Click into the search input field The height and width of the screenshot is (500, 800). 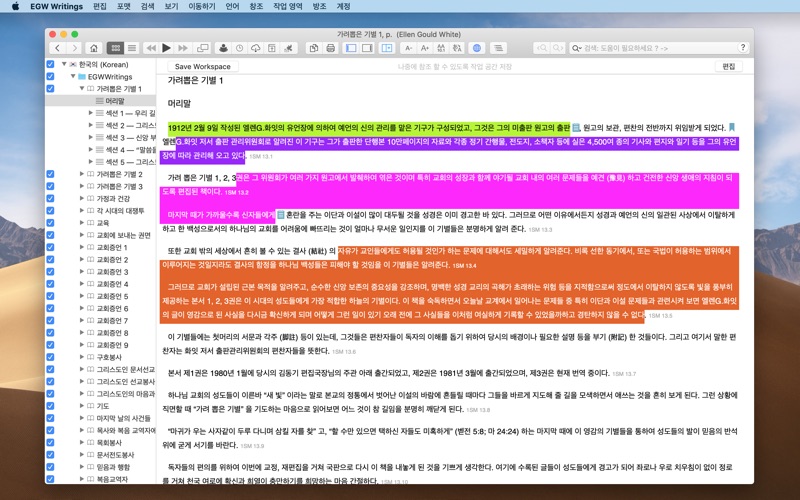pos(658,48)
